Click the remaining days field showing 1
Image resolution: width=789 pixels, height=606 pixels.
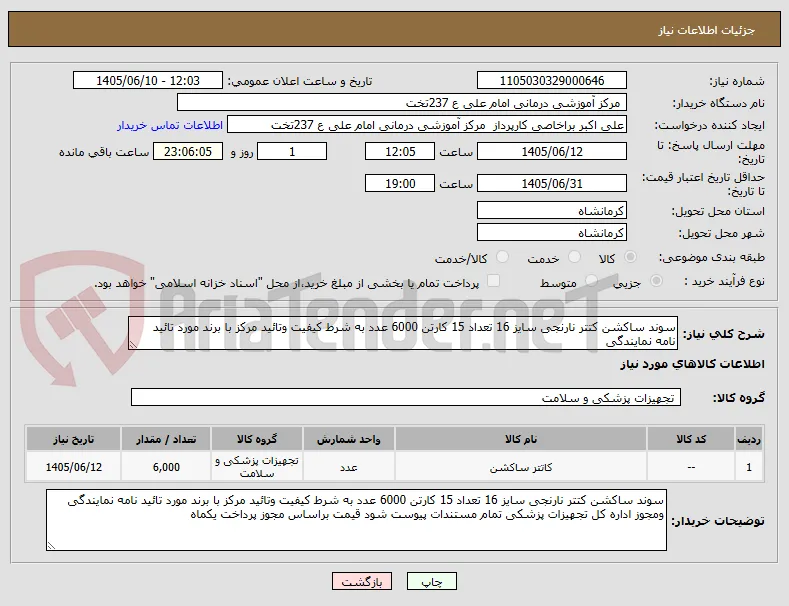click(292, 152)
